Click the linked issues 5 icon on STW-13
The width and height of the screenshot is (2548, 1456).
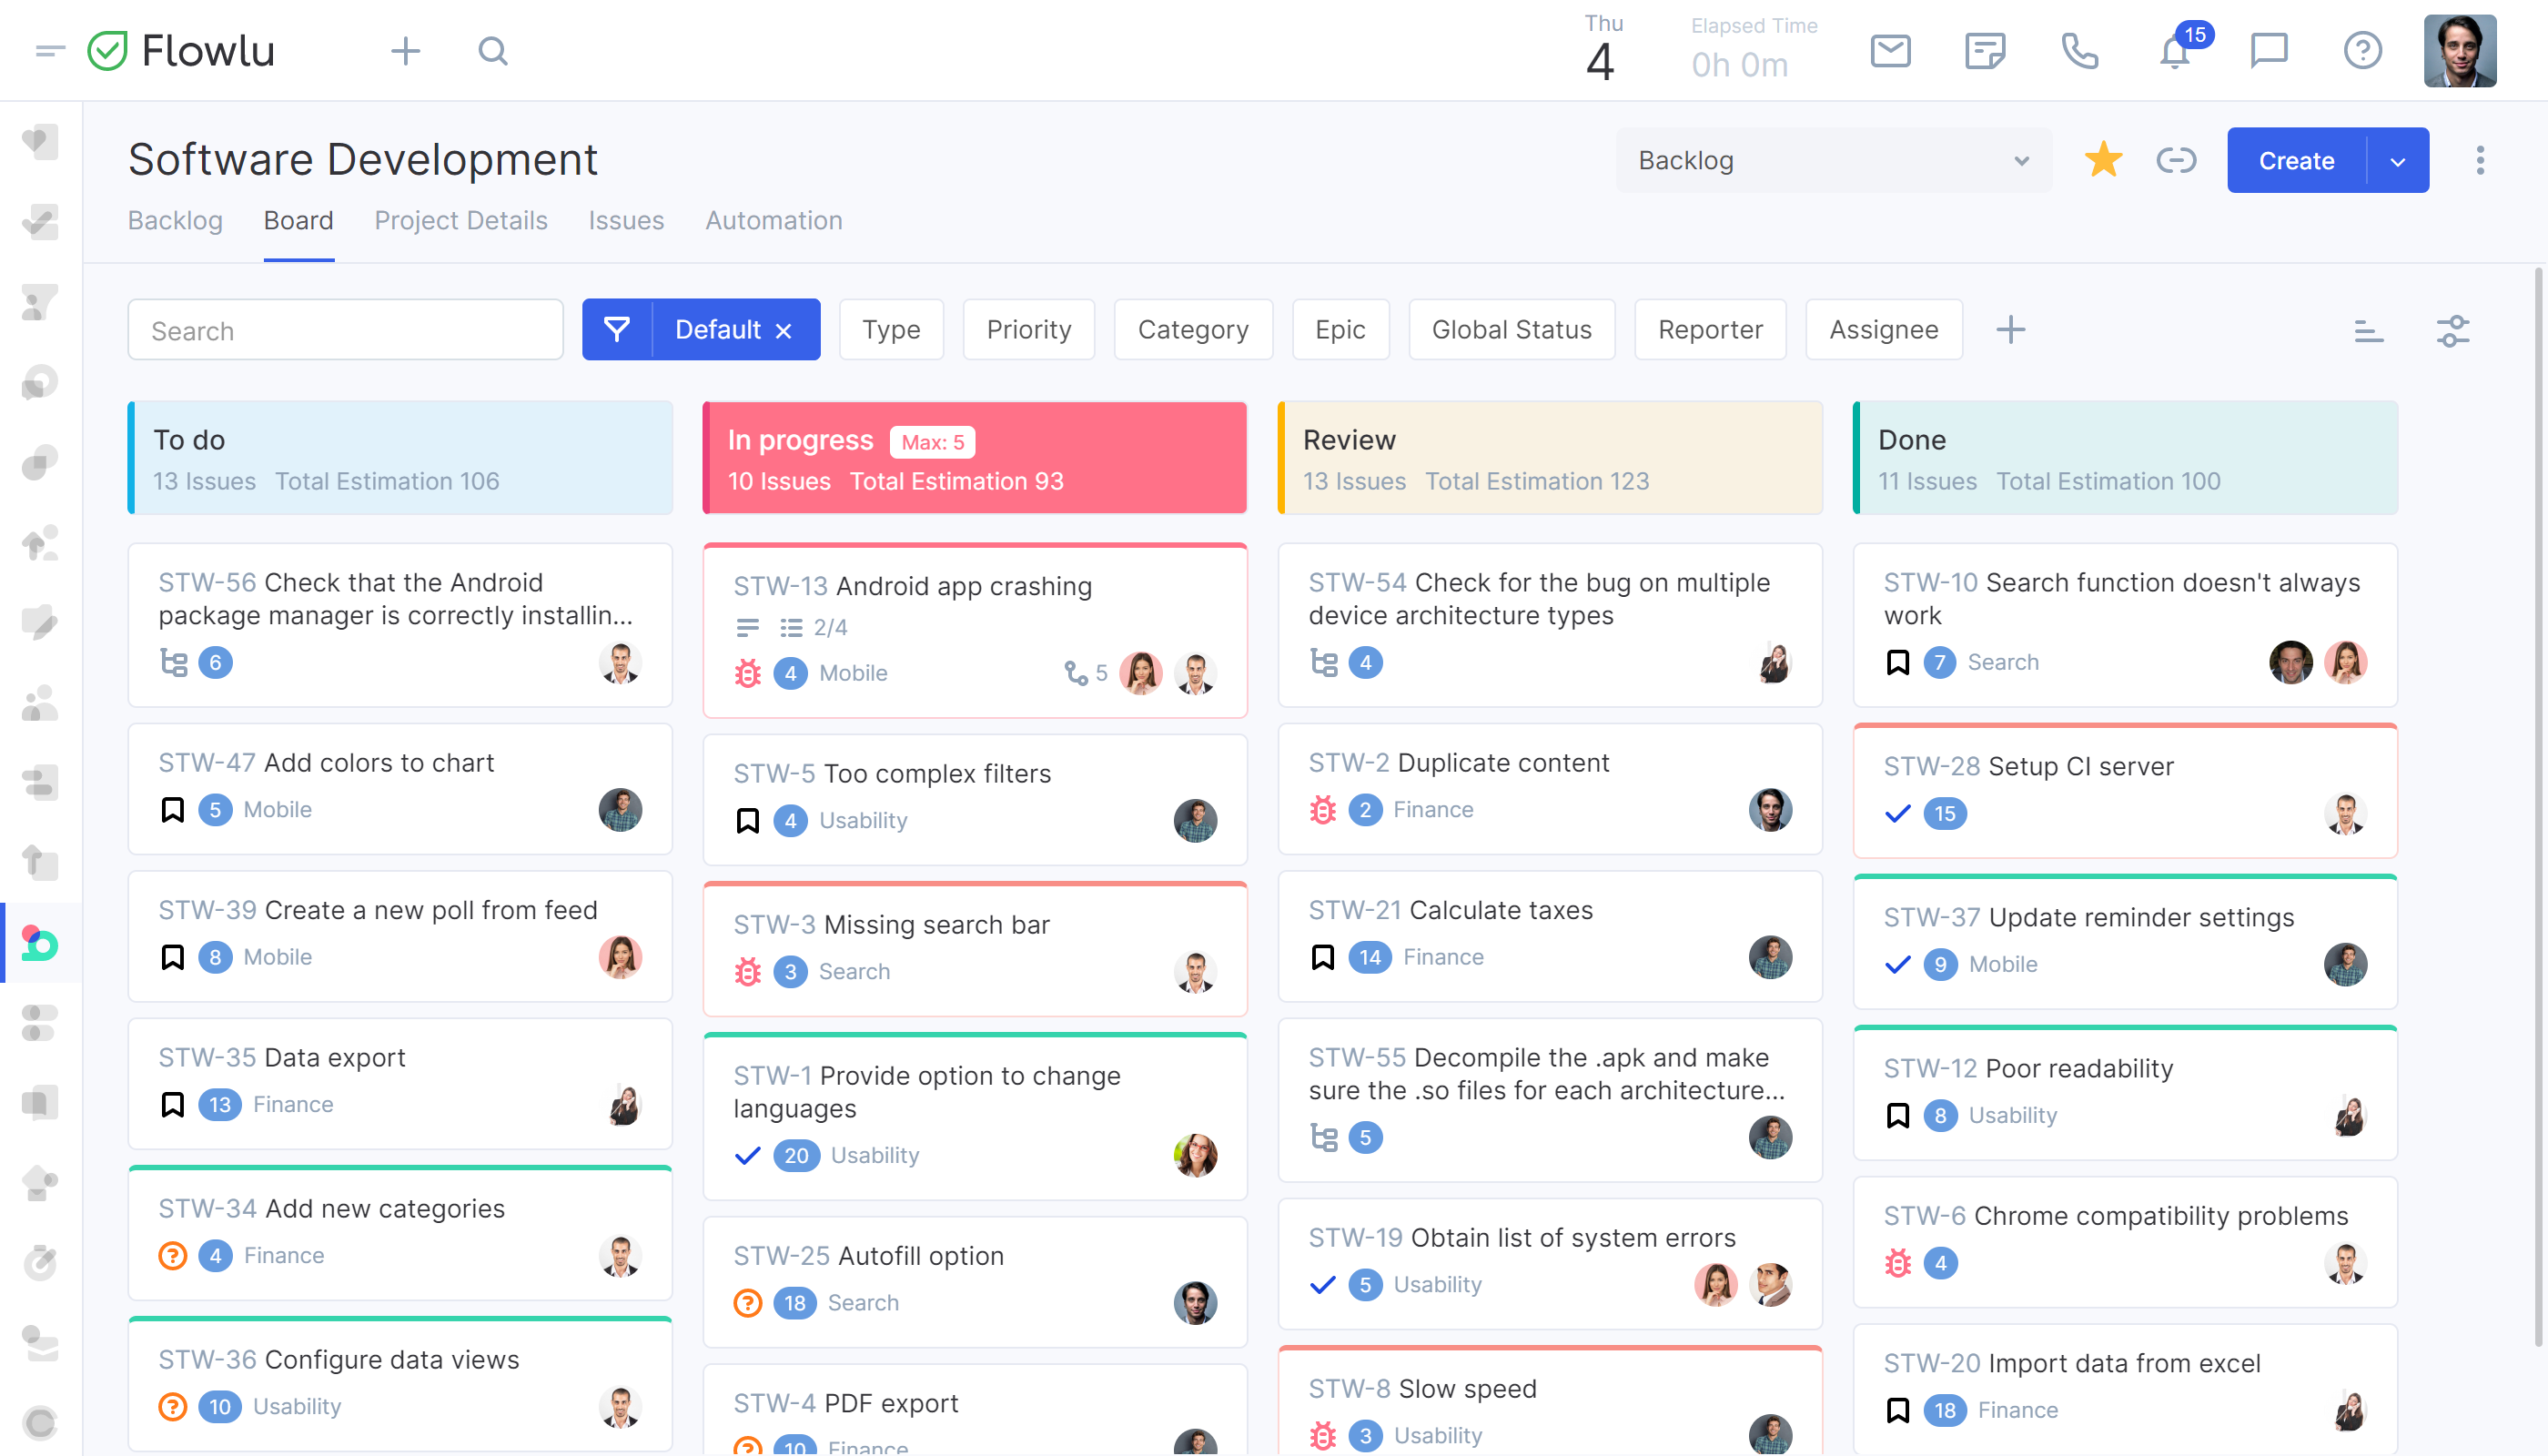click(1085, 673)
